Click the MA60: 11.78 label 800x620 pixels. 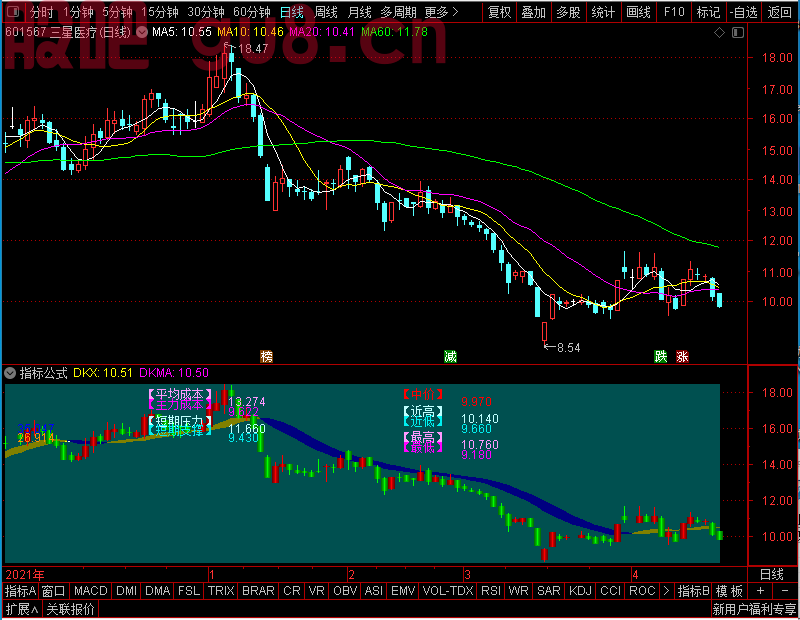pyautogui.click(x=394, y=32)
